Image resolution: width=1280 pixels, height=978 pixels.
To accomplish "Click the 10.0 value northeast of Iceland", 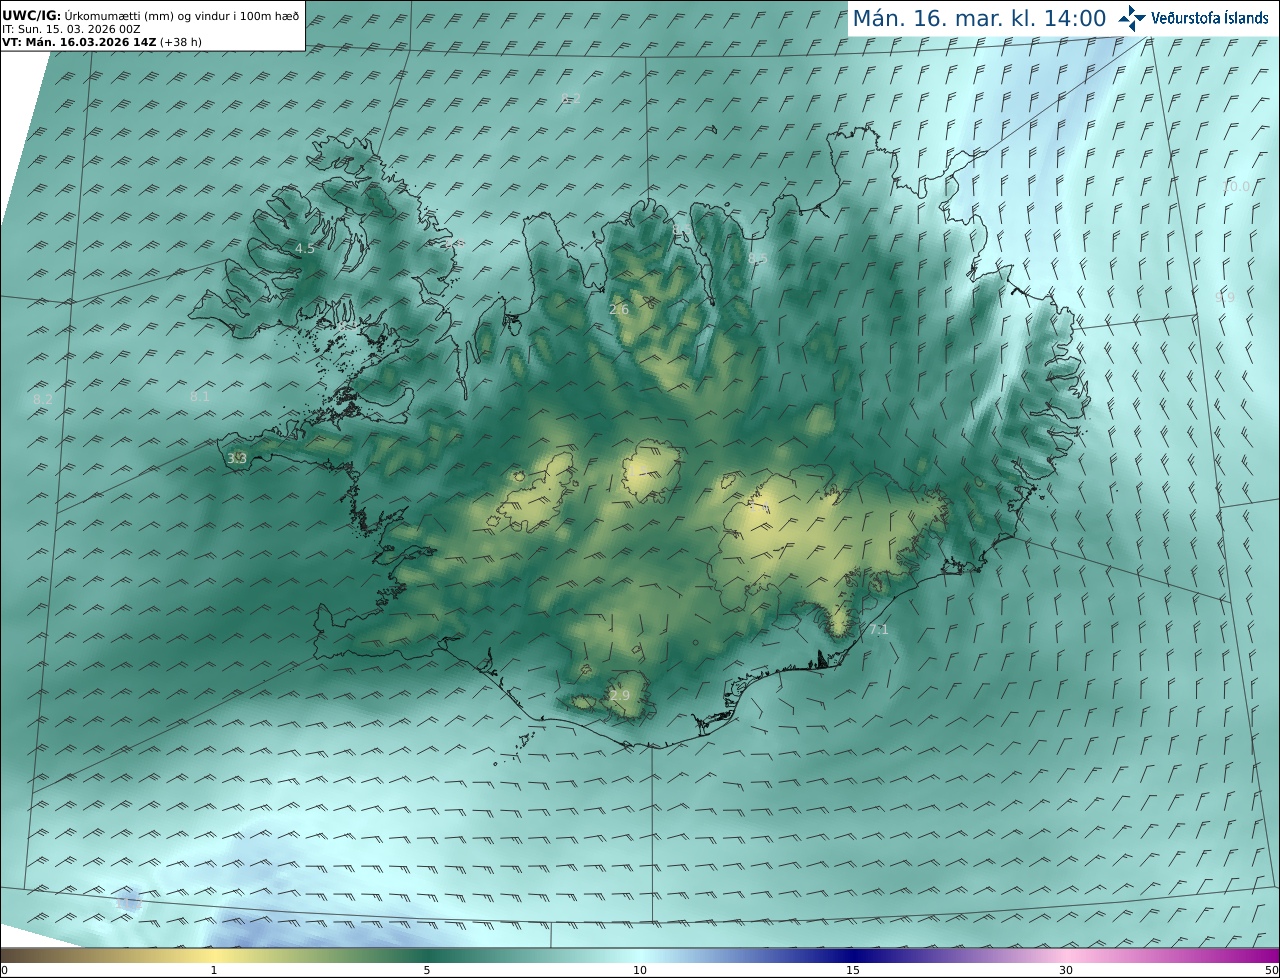I will [x=1236, y=187].
